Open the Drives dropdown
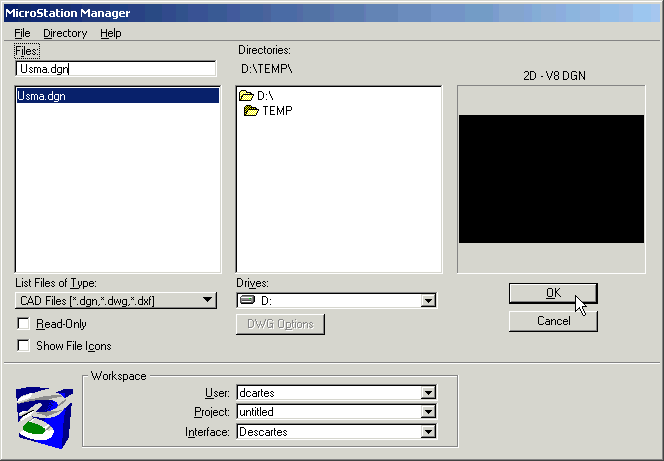Viewport: 664px width, 461px height. tap(428, 301)
